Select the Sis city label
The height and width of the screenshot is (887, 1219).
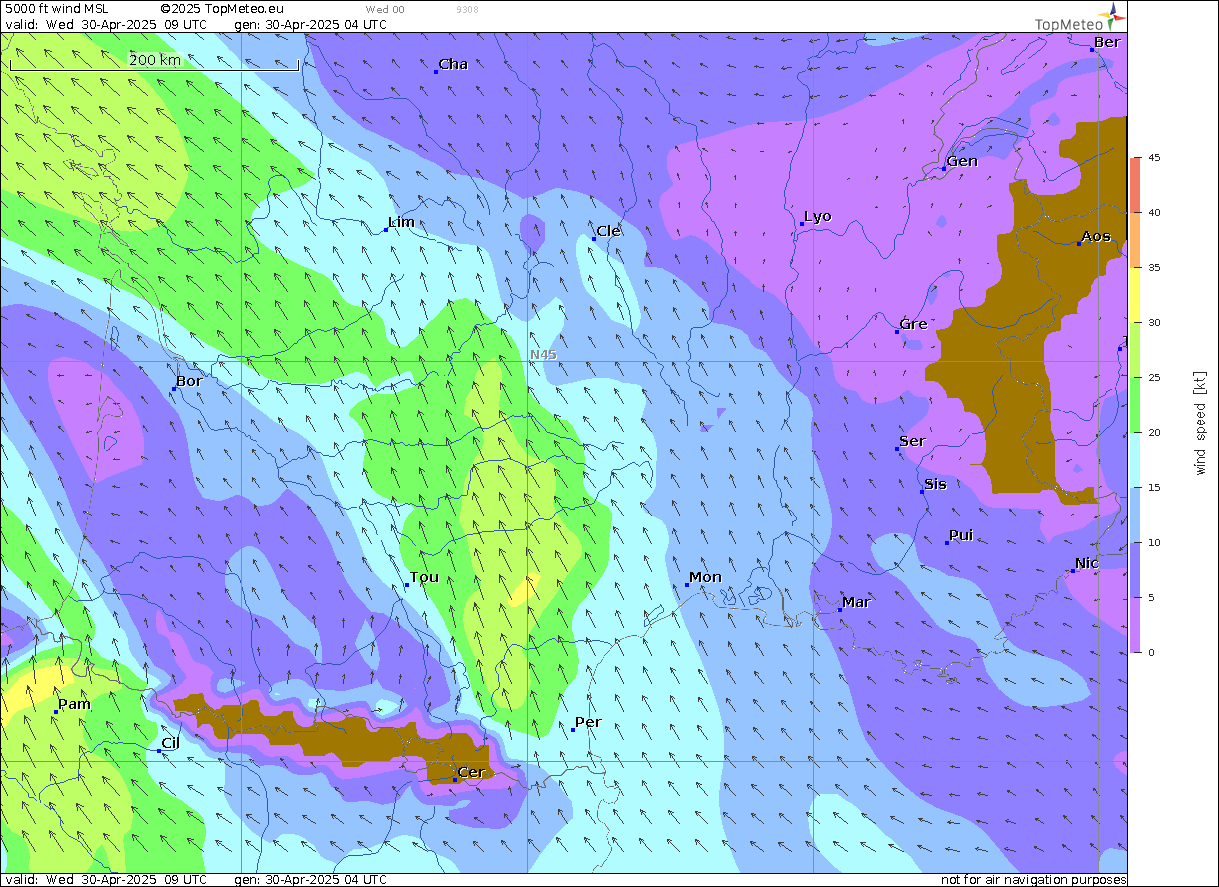(935, 484)
